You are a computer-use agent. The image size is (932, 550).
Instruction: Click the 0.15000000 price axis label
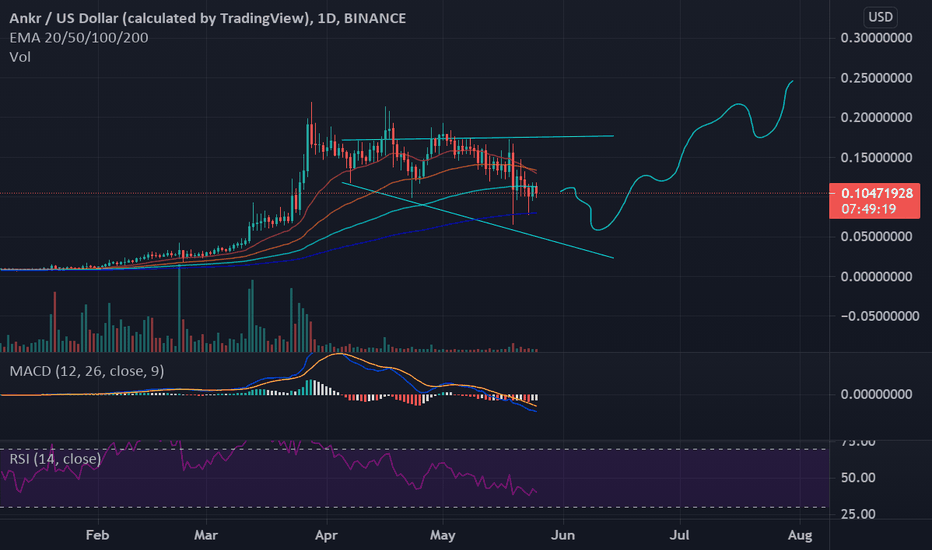(x=876, y=158)
